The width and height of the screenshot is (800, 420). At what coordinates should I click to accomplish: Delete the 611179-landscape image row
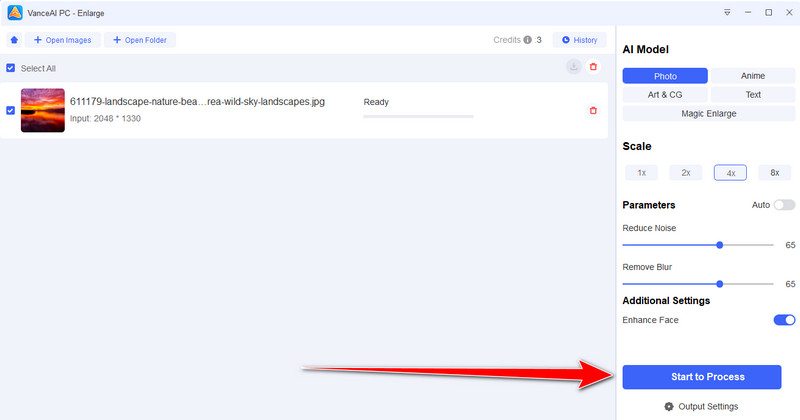point(593,110)
